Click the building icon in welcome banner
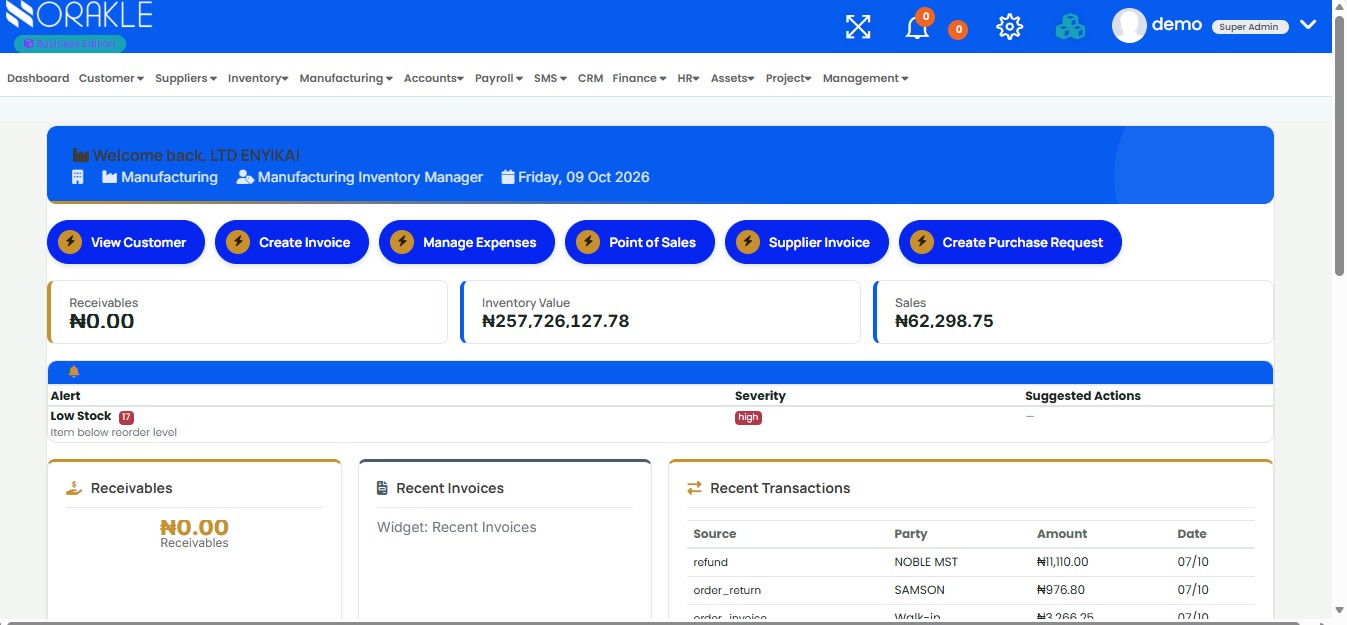Viewport: 1347px width, 625px height. point(78,177)
